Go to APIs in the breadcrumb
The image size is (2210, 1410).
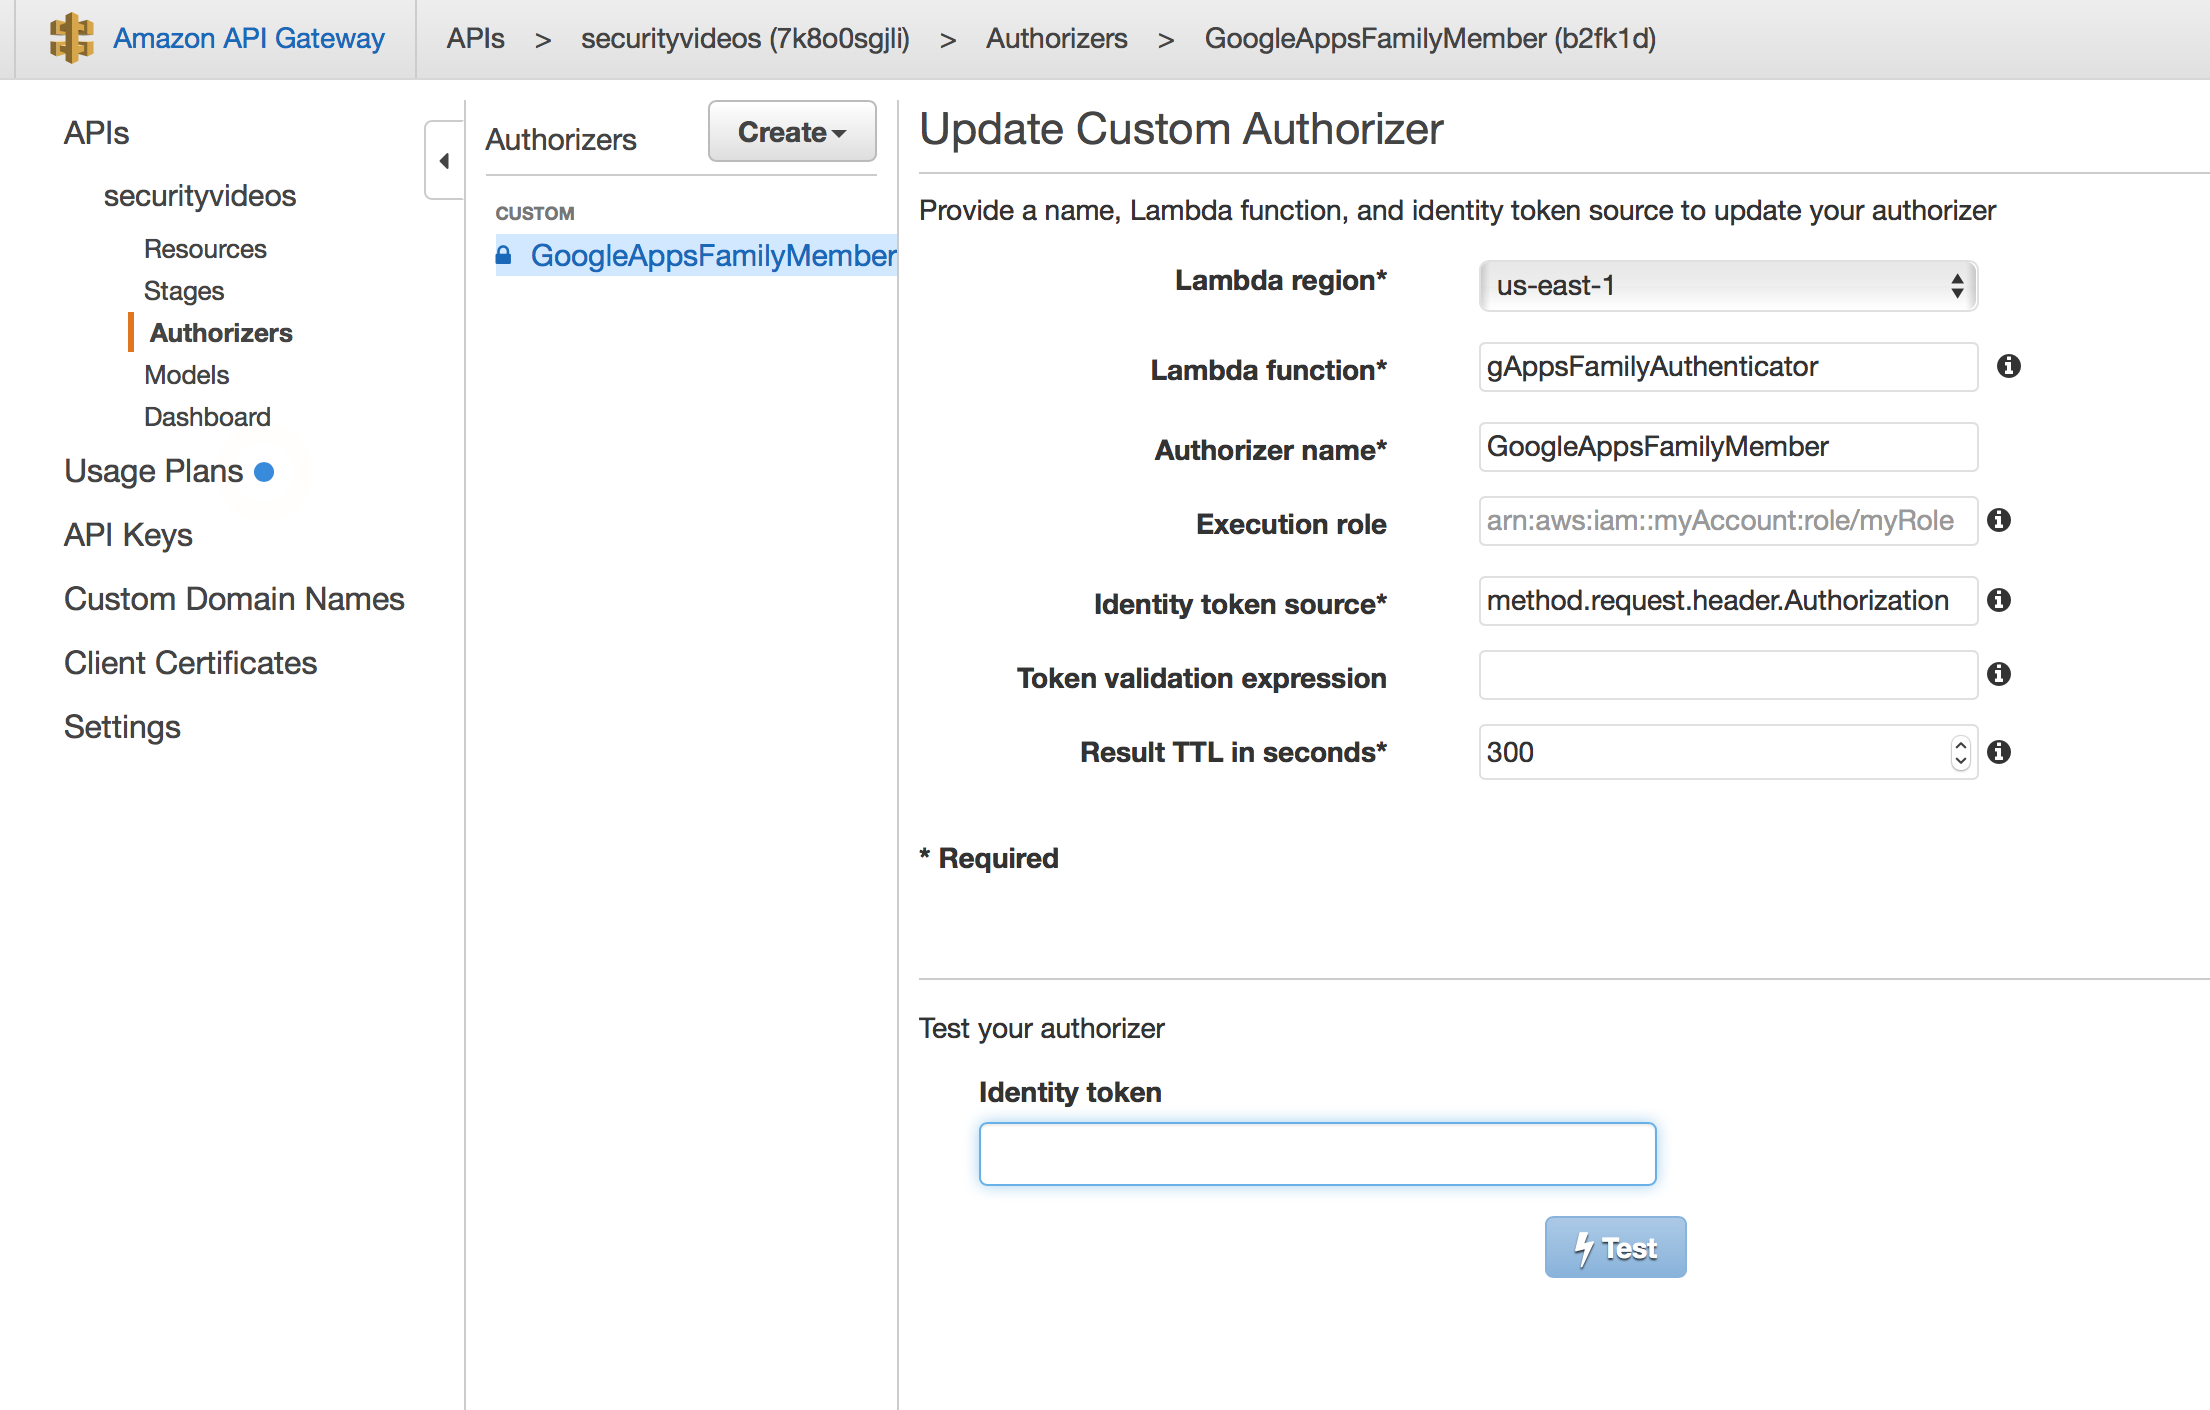coord(475,38)
